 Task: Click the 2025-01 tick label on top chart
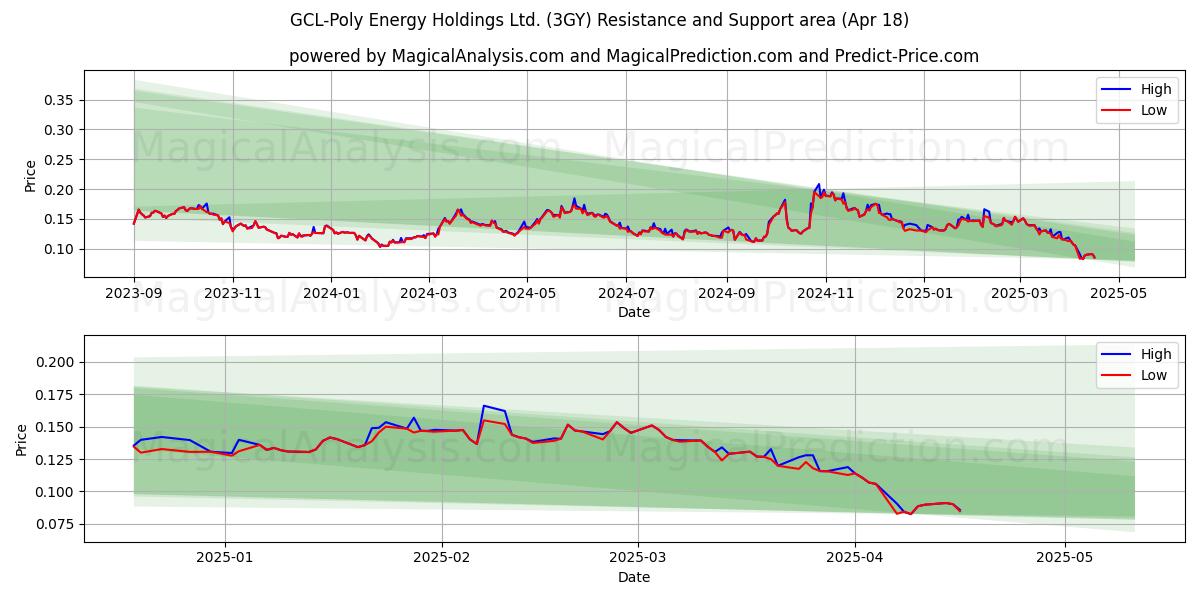click(923, 292)
